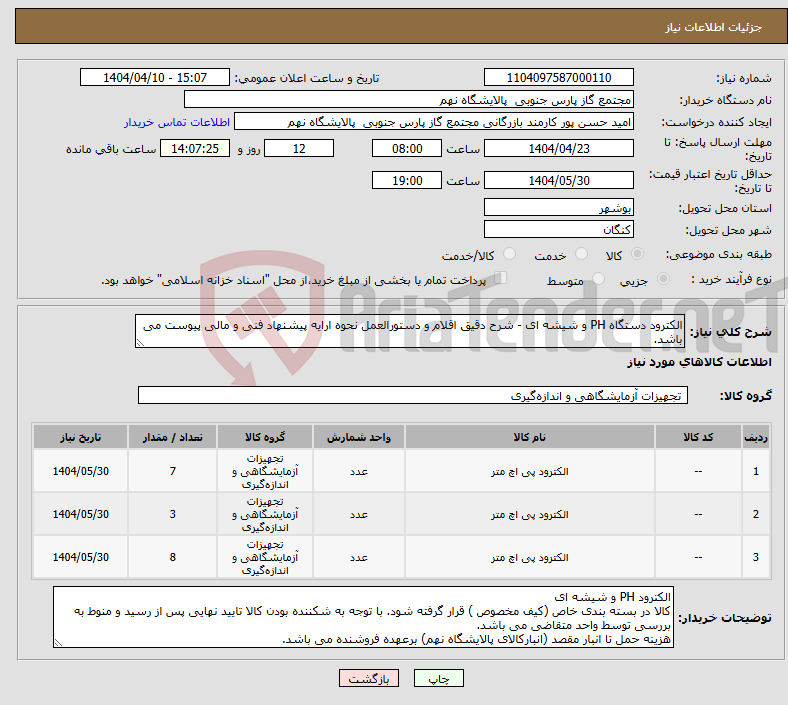Select the خدمت radio button
Screen dimensions: 788x705
(x=581, y=254)
